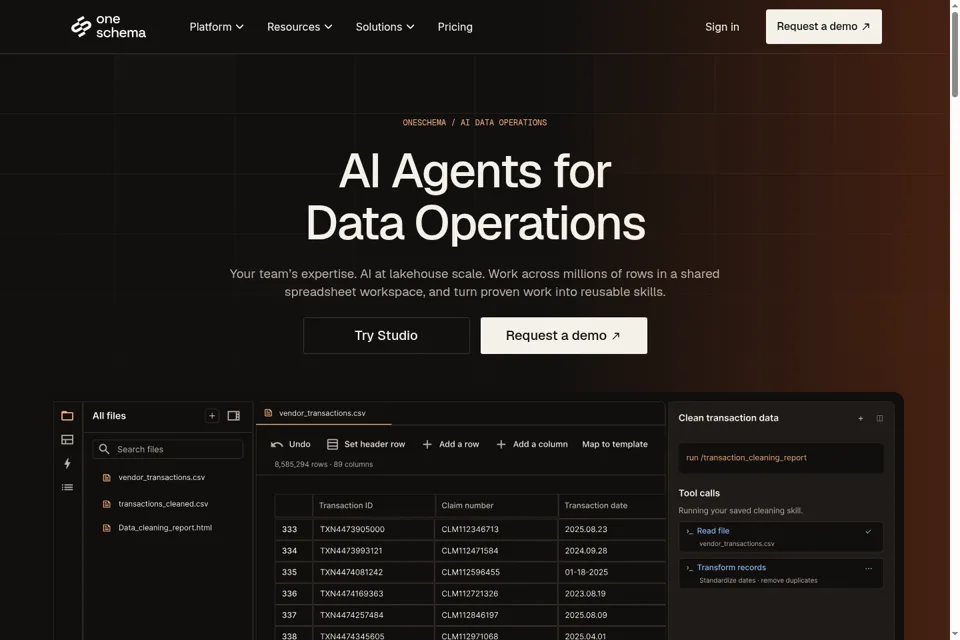Select the vendor_transactions.csv tab
Viewport: 960px width, 640px height.
coord(323,413)
